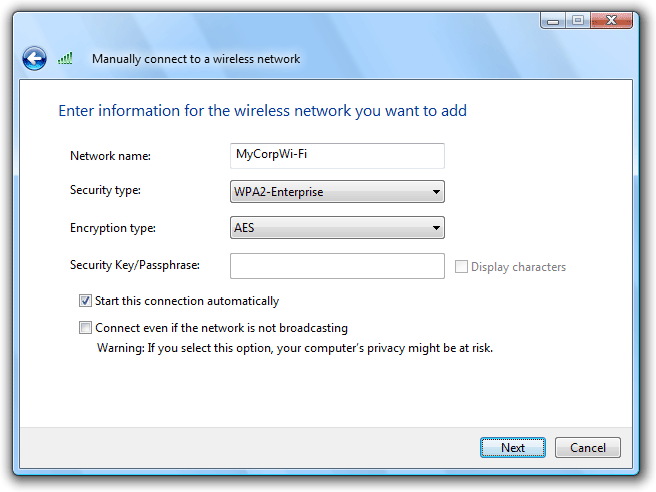This screenshot has height=492, width=656.
Task: Maximize the wireless network dialog window
Action: [x=578, y=20]
